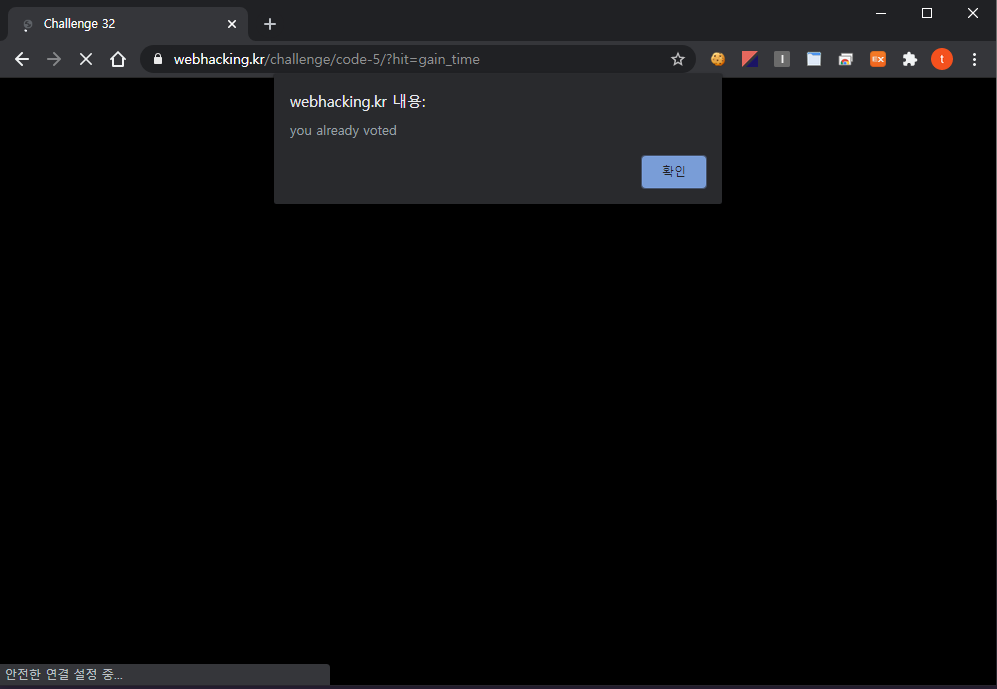Click the red and navy diagonal extension icon
This screenshot has width=997, height=689.
(749, 59)
